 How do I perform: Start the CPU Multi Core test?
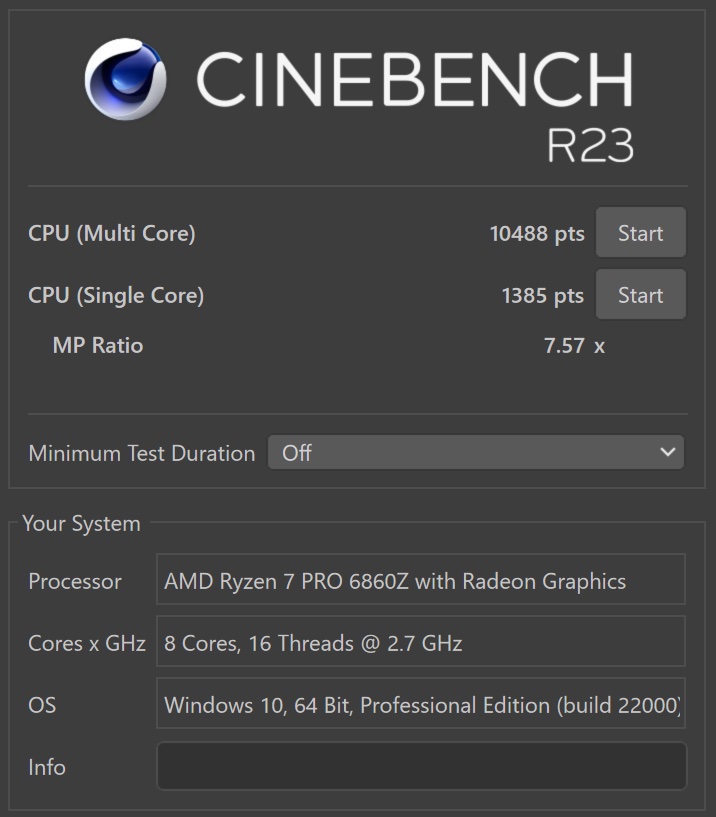click(640, 233)
